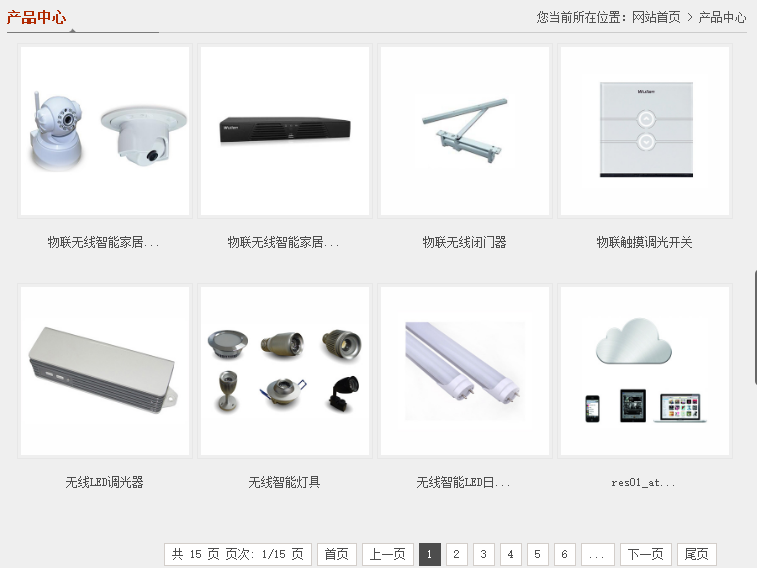Jump to page 6 in pagination
The image size is (757, 568).
pyautogui.click(x=565, y=554)
